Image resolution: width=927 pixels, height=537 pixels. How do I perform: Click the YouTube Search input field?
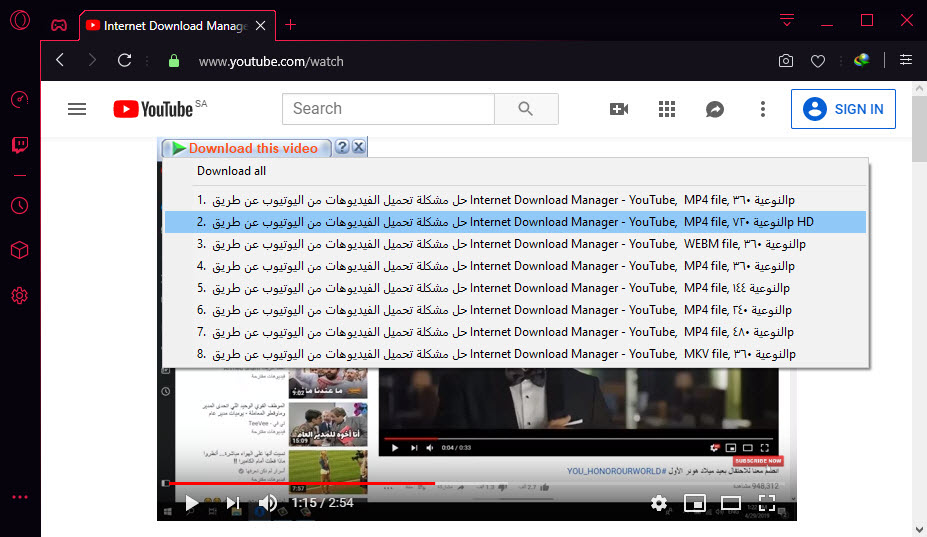pos(388,109)
